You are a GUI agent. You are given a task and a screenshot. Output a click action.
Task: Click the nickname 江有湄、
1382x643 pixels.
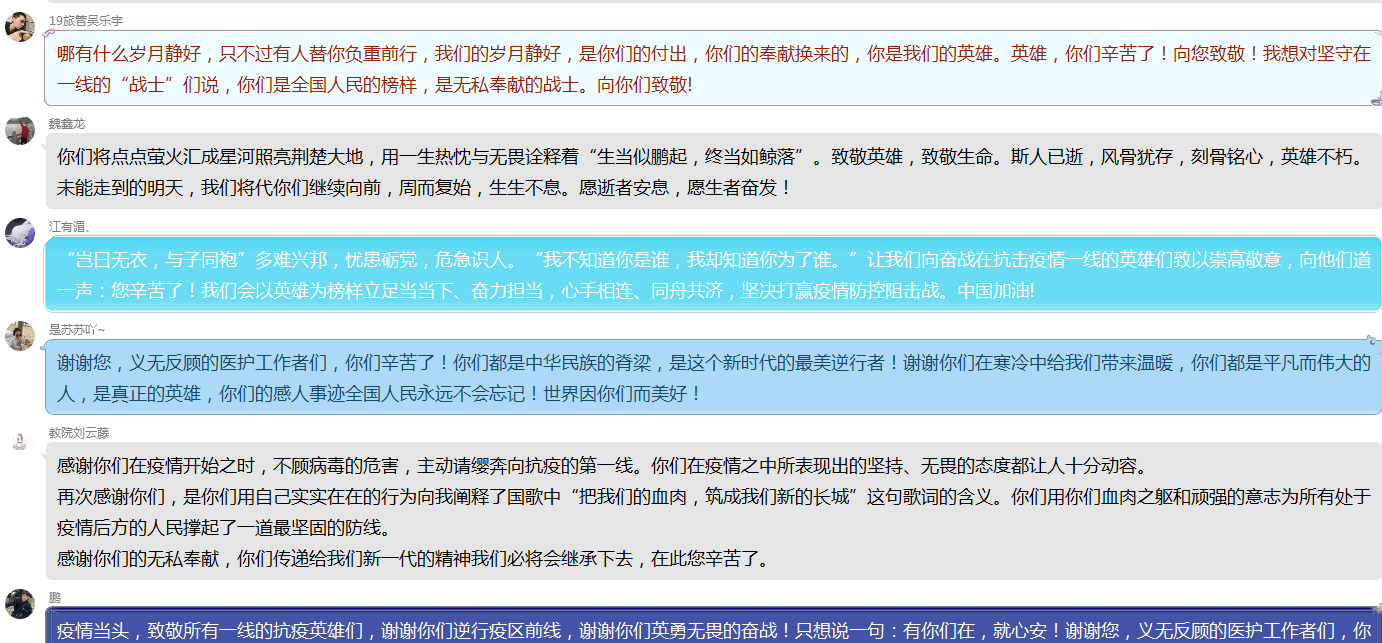tap(70, 227)
